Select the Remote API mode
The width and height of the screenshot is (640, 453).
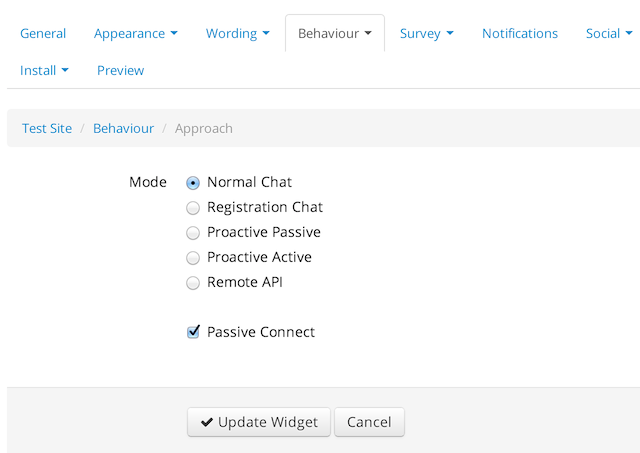(x=193, y=283)
